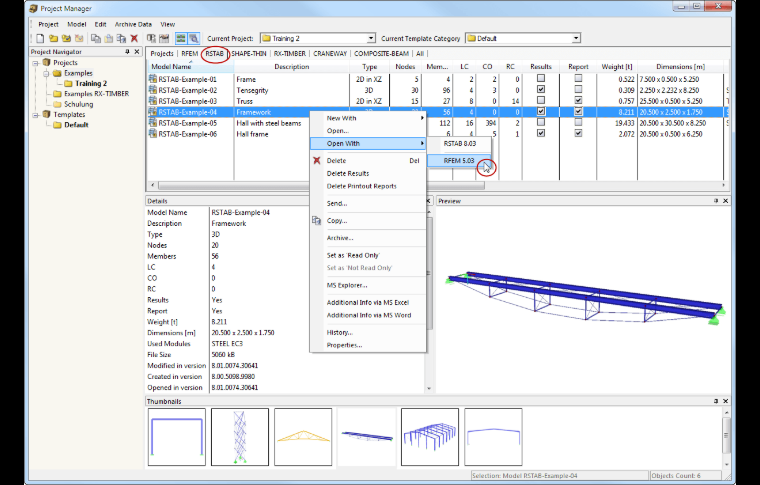
Task: Click the model icon of RSTAB-Example-02
Action: point(153,90)
